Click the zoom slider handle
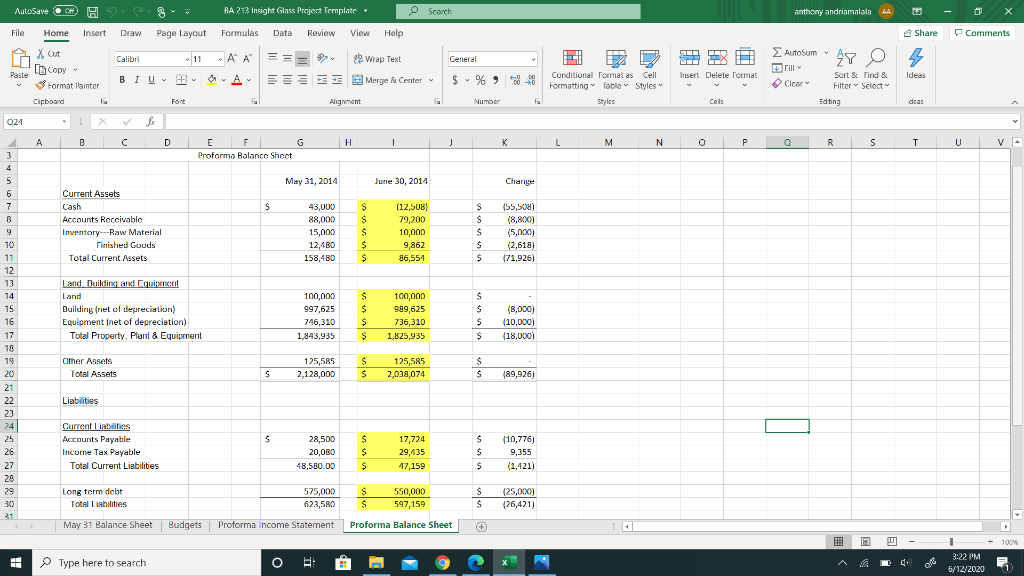The image size is (1024, 576). pyautogui.click(x=952, y=541)
